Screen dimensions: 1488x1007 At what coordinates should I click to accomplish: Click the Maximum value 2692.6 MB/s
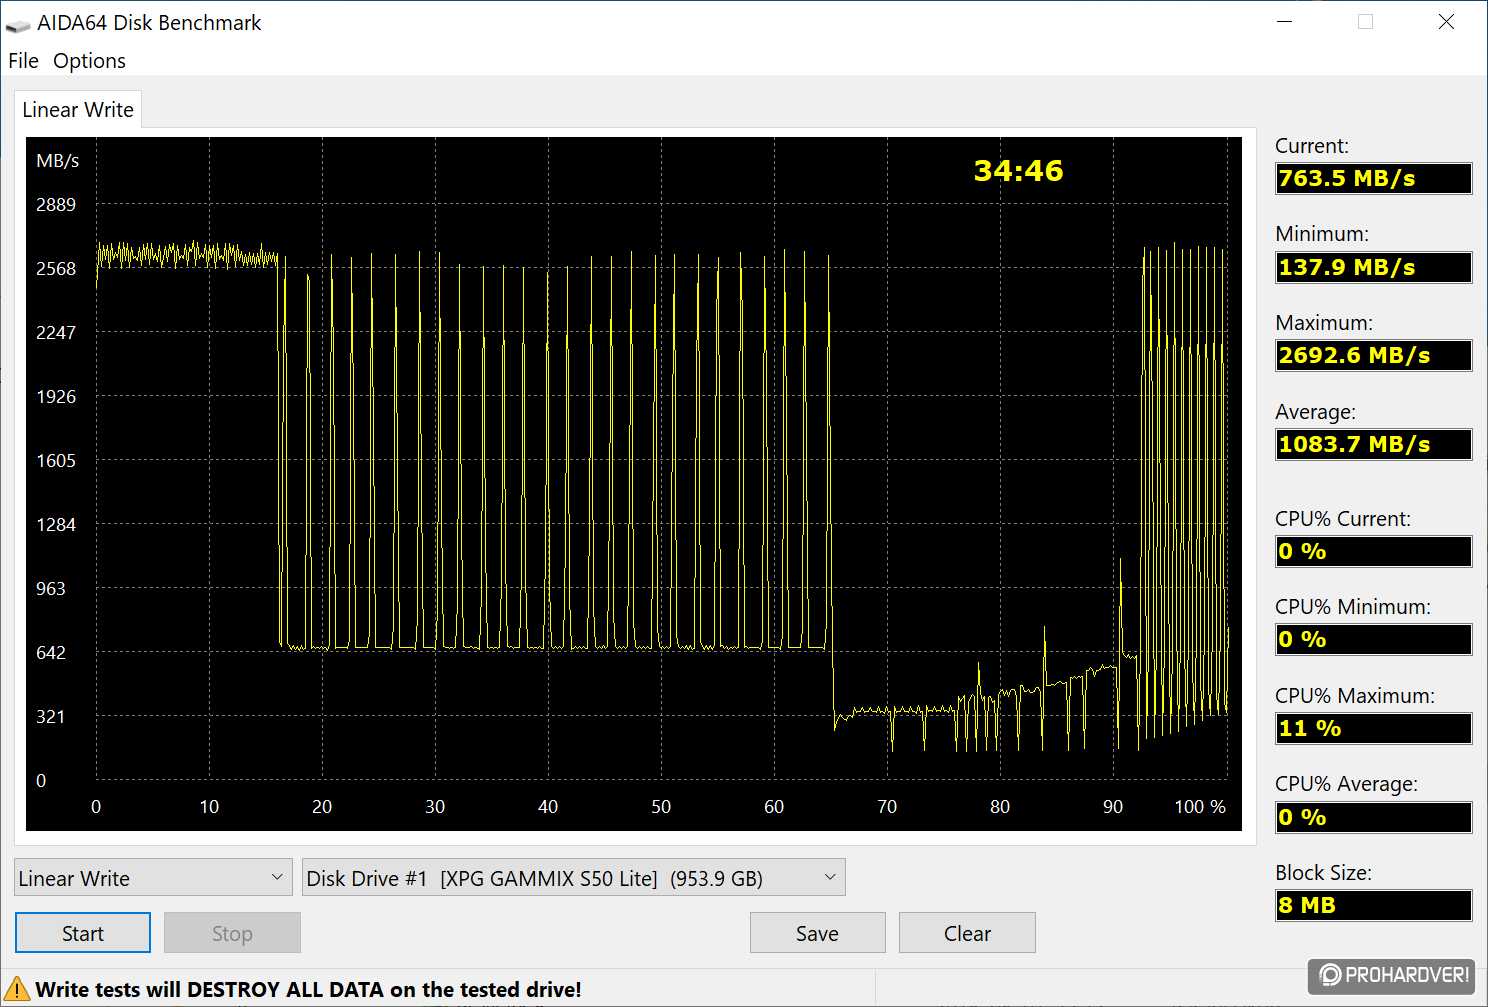pyautogui.click(x=1373, y=355)
